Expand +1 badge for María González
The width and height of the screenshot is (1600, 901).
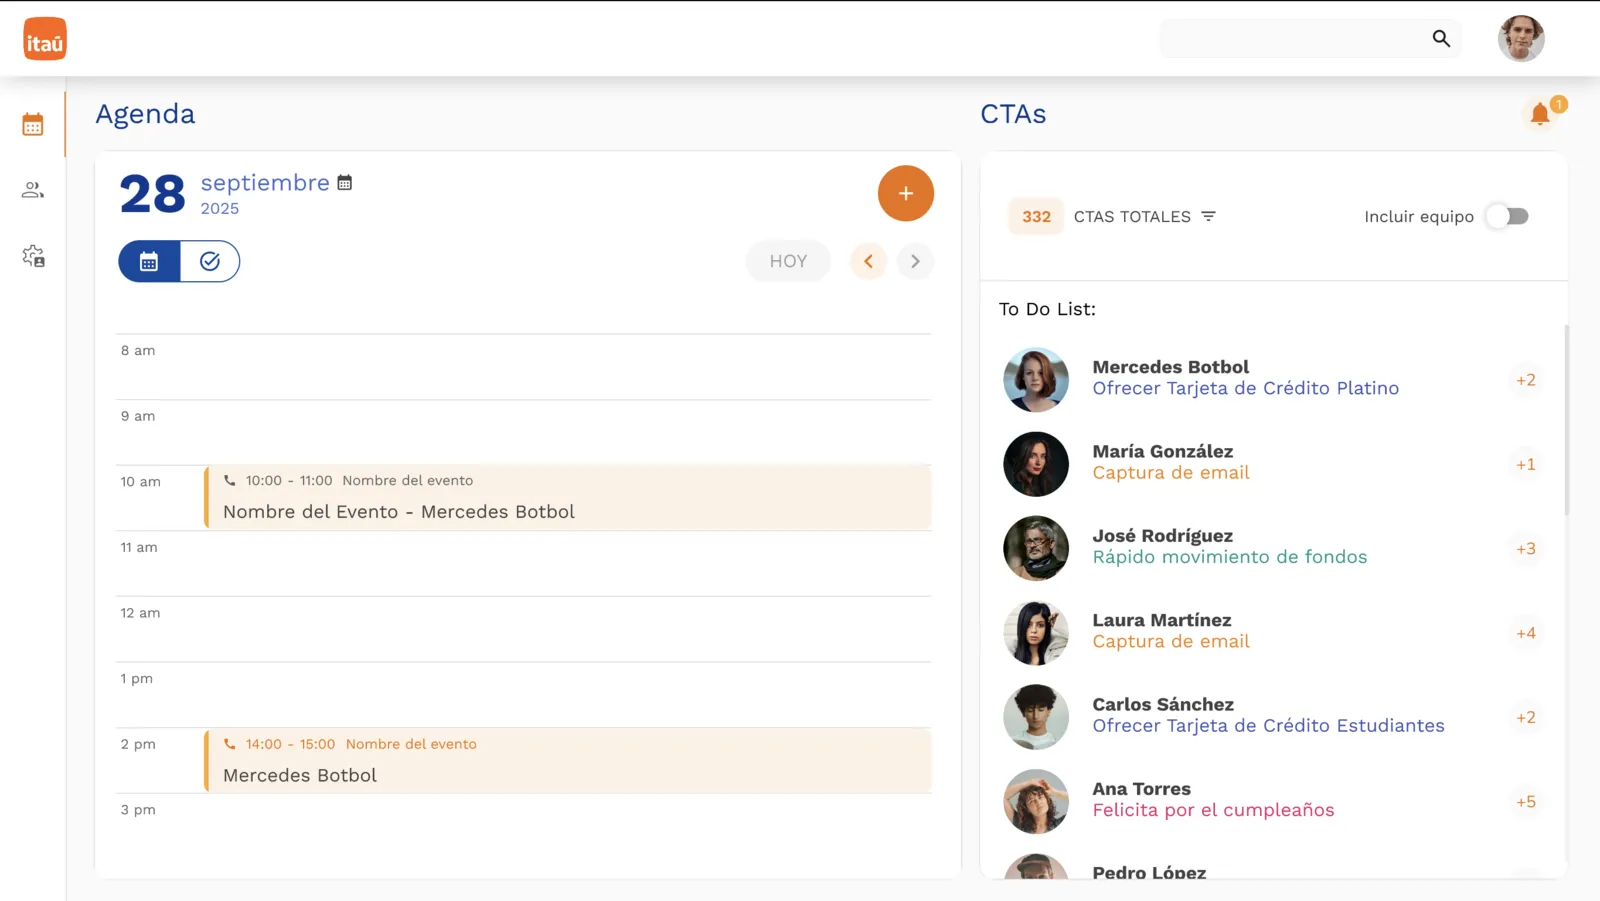(1526, 464)
